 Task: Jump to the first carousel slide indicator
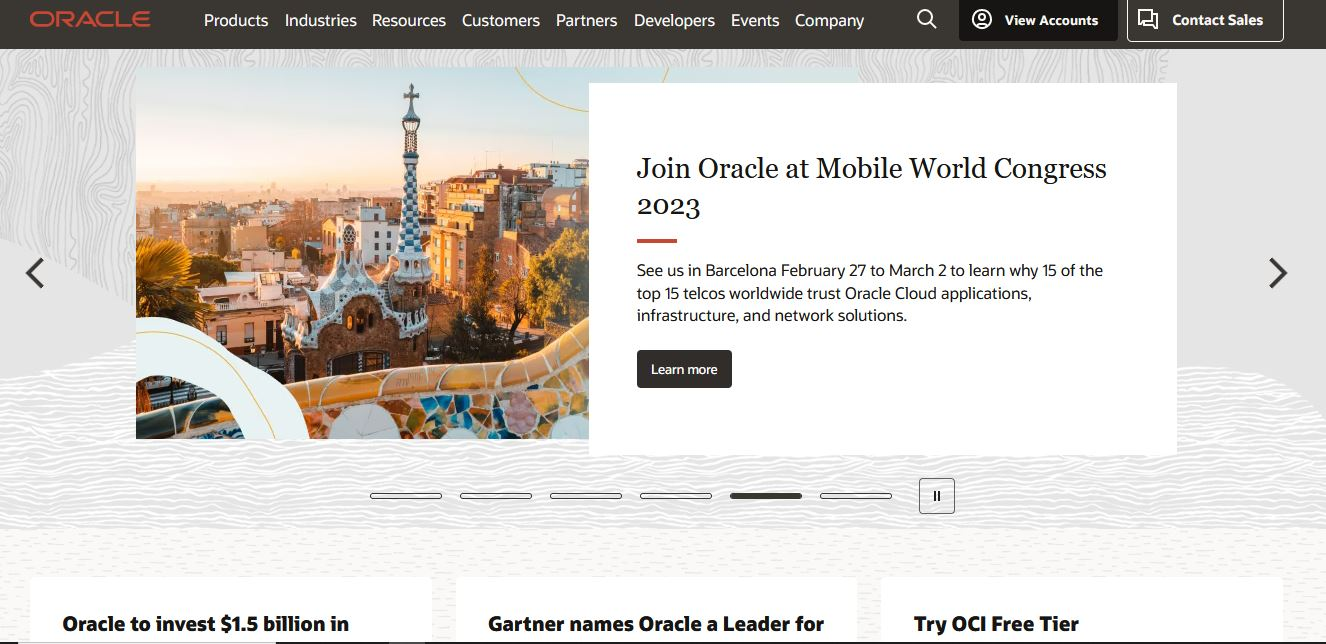pyautogui.click(x=406, y=496)
